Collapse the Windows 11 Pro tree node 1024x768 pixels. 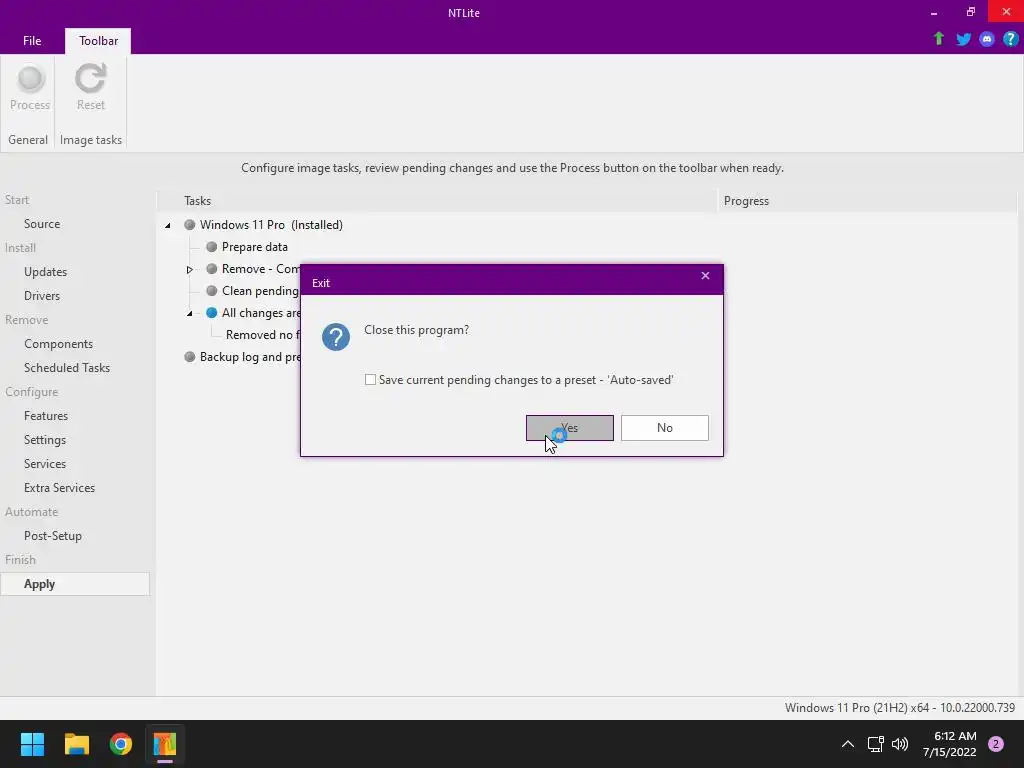[x=168, y=225]
